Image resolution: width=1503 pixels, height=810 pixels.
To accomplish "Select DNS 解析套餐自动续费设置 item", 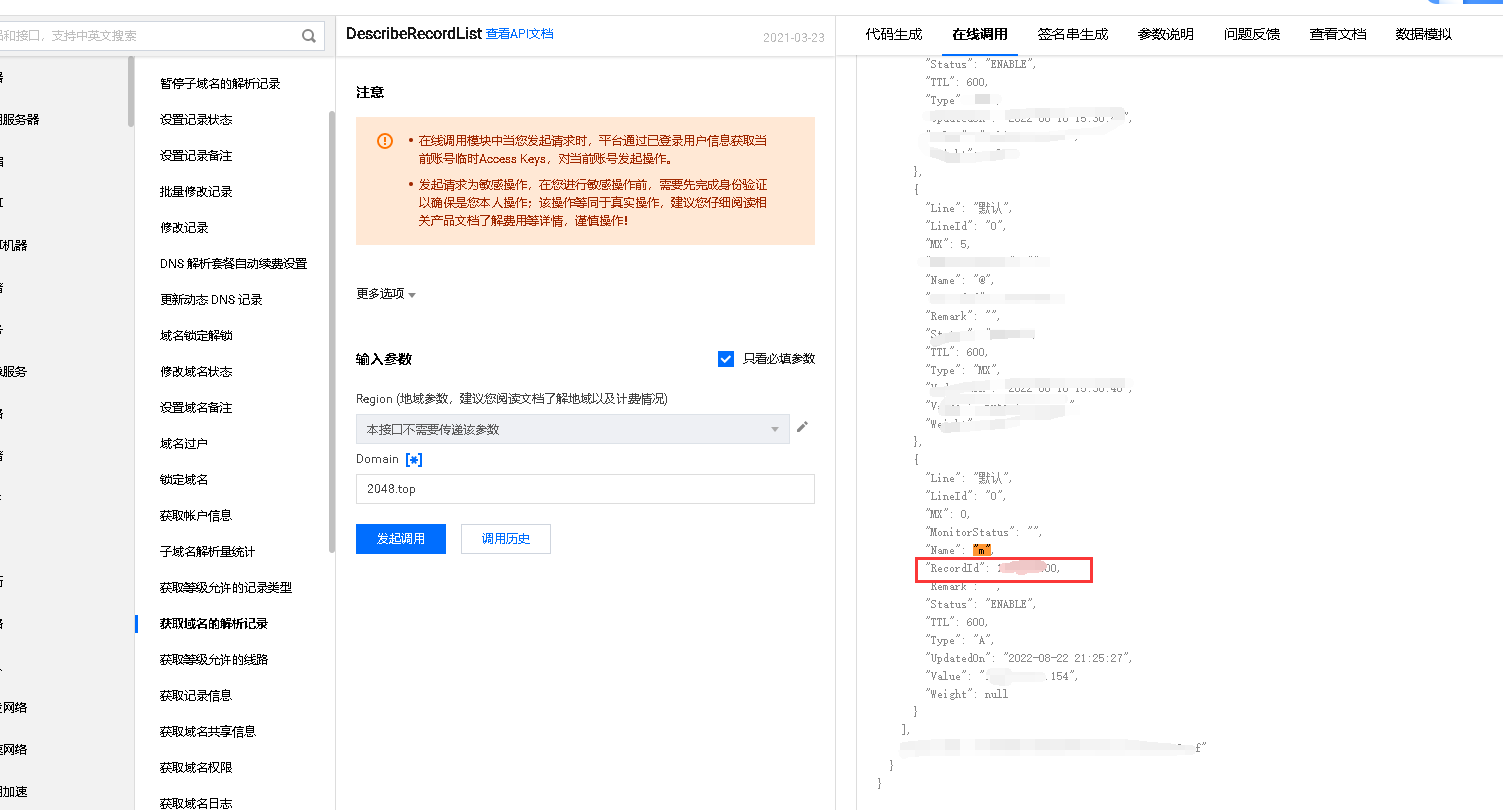I will pos(234,264).
